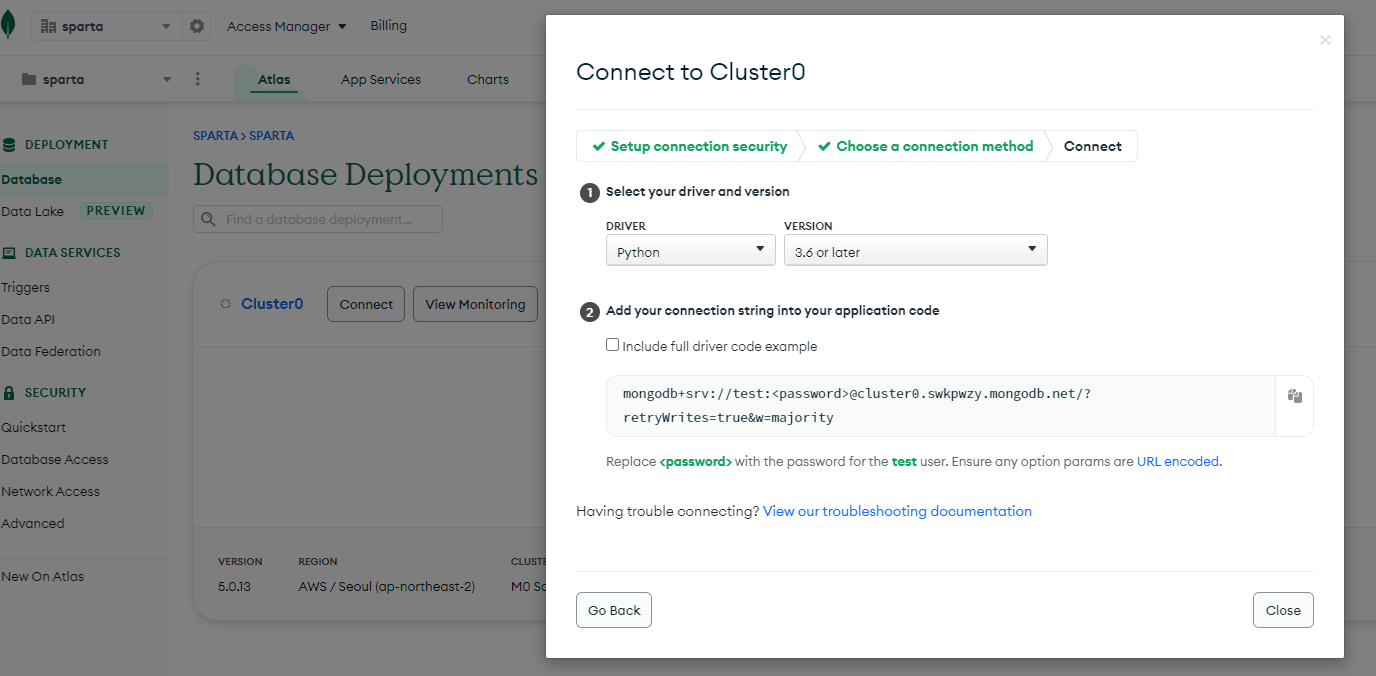Viewport: 1376px width, 676px height.
Task: Switch to the Charts tab
Action: tap(488, 80)
